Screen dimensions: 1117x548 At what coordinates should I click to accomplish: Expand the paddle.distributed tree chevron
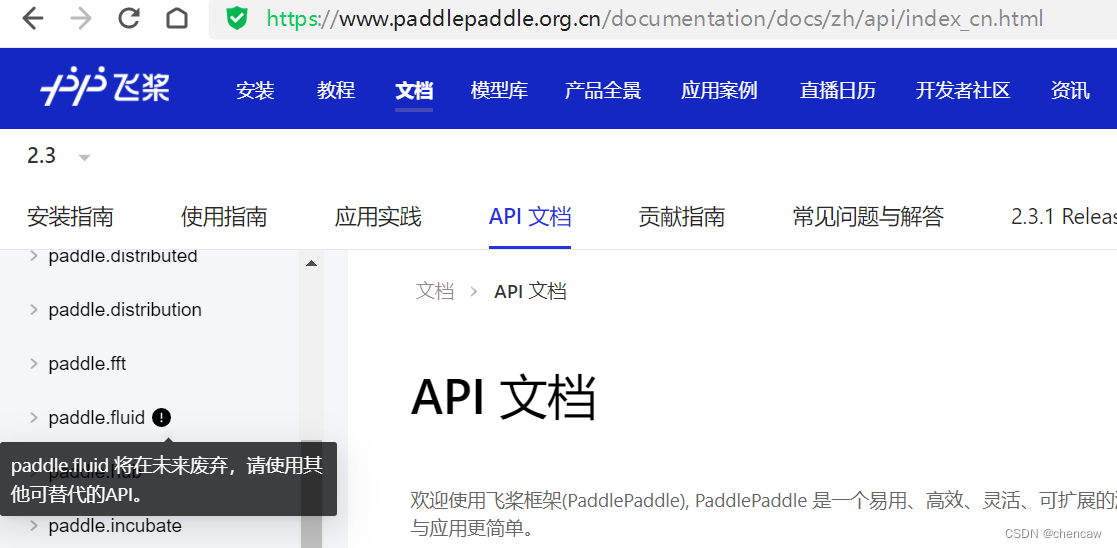pos(33,256)
